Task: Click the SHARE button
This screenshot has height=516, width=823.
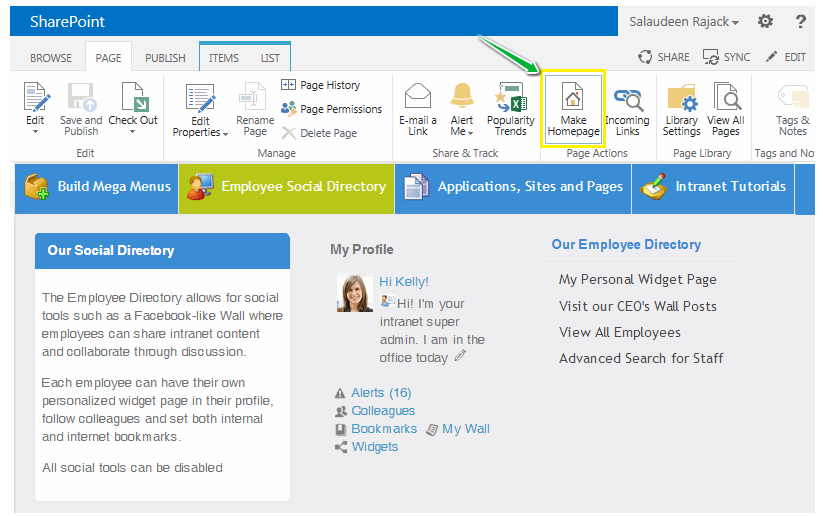Action: [663, 57]
